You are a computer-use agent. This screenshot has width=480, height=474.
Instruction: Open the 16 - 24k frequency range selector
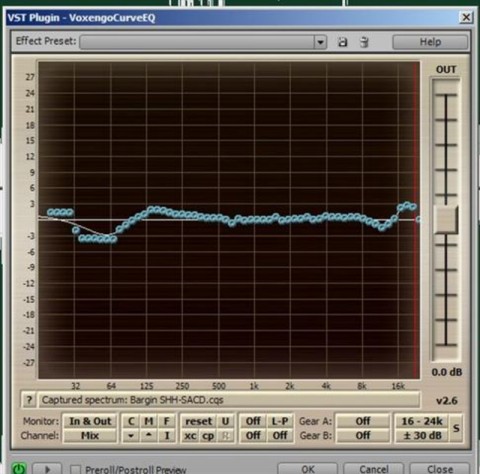(x=422, y=421)
